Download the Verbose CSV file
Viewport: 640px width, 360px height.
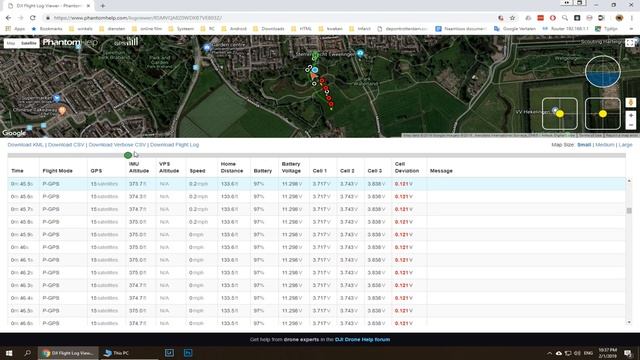pyautogui.click(x=117, y=145)
